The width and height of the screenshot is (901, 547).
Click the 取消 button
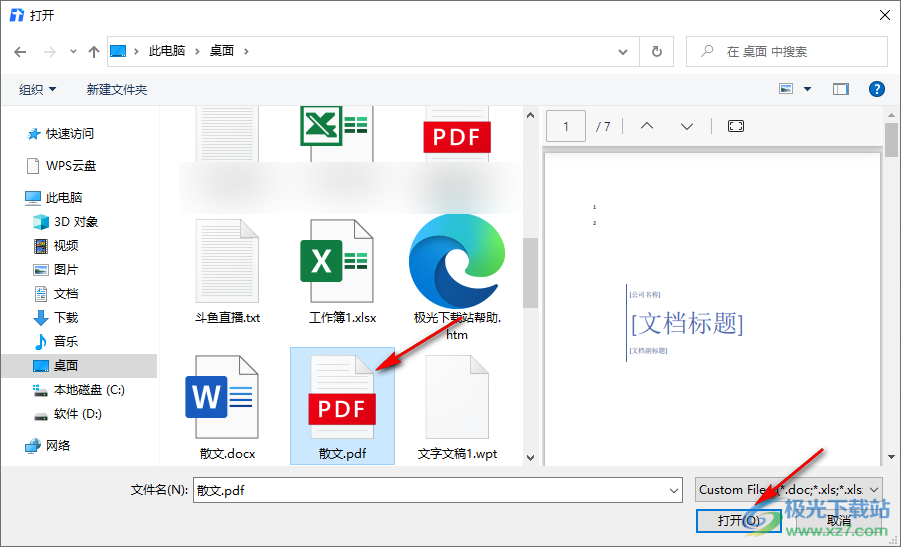(838, 521)
